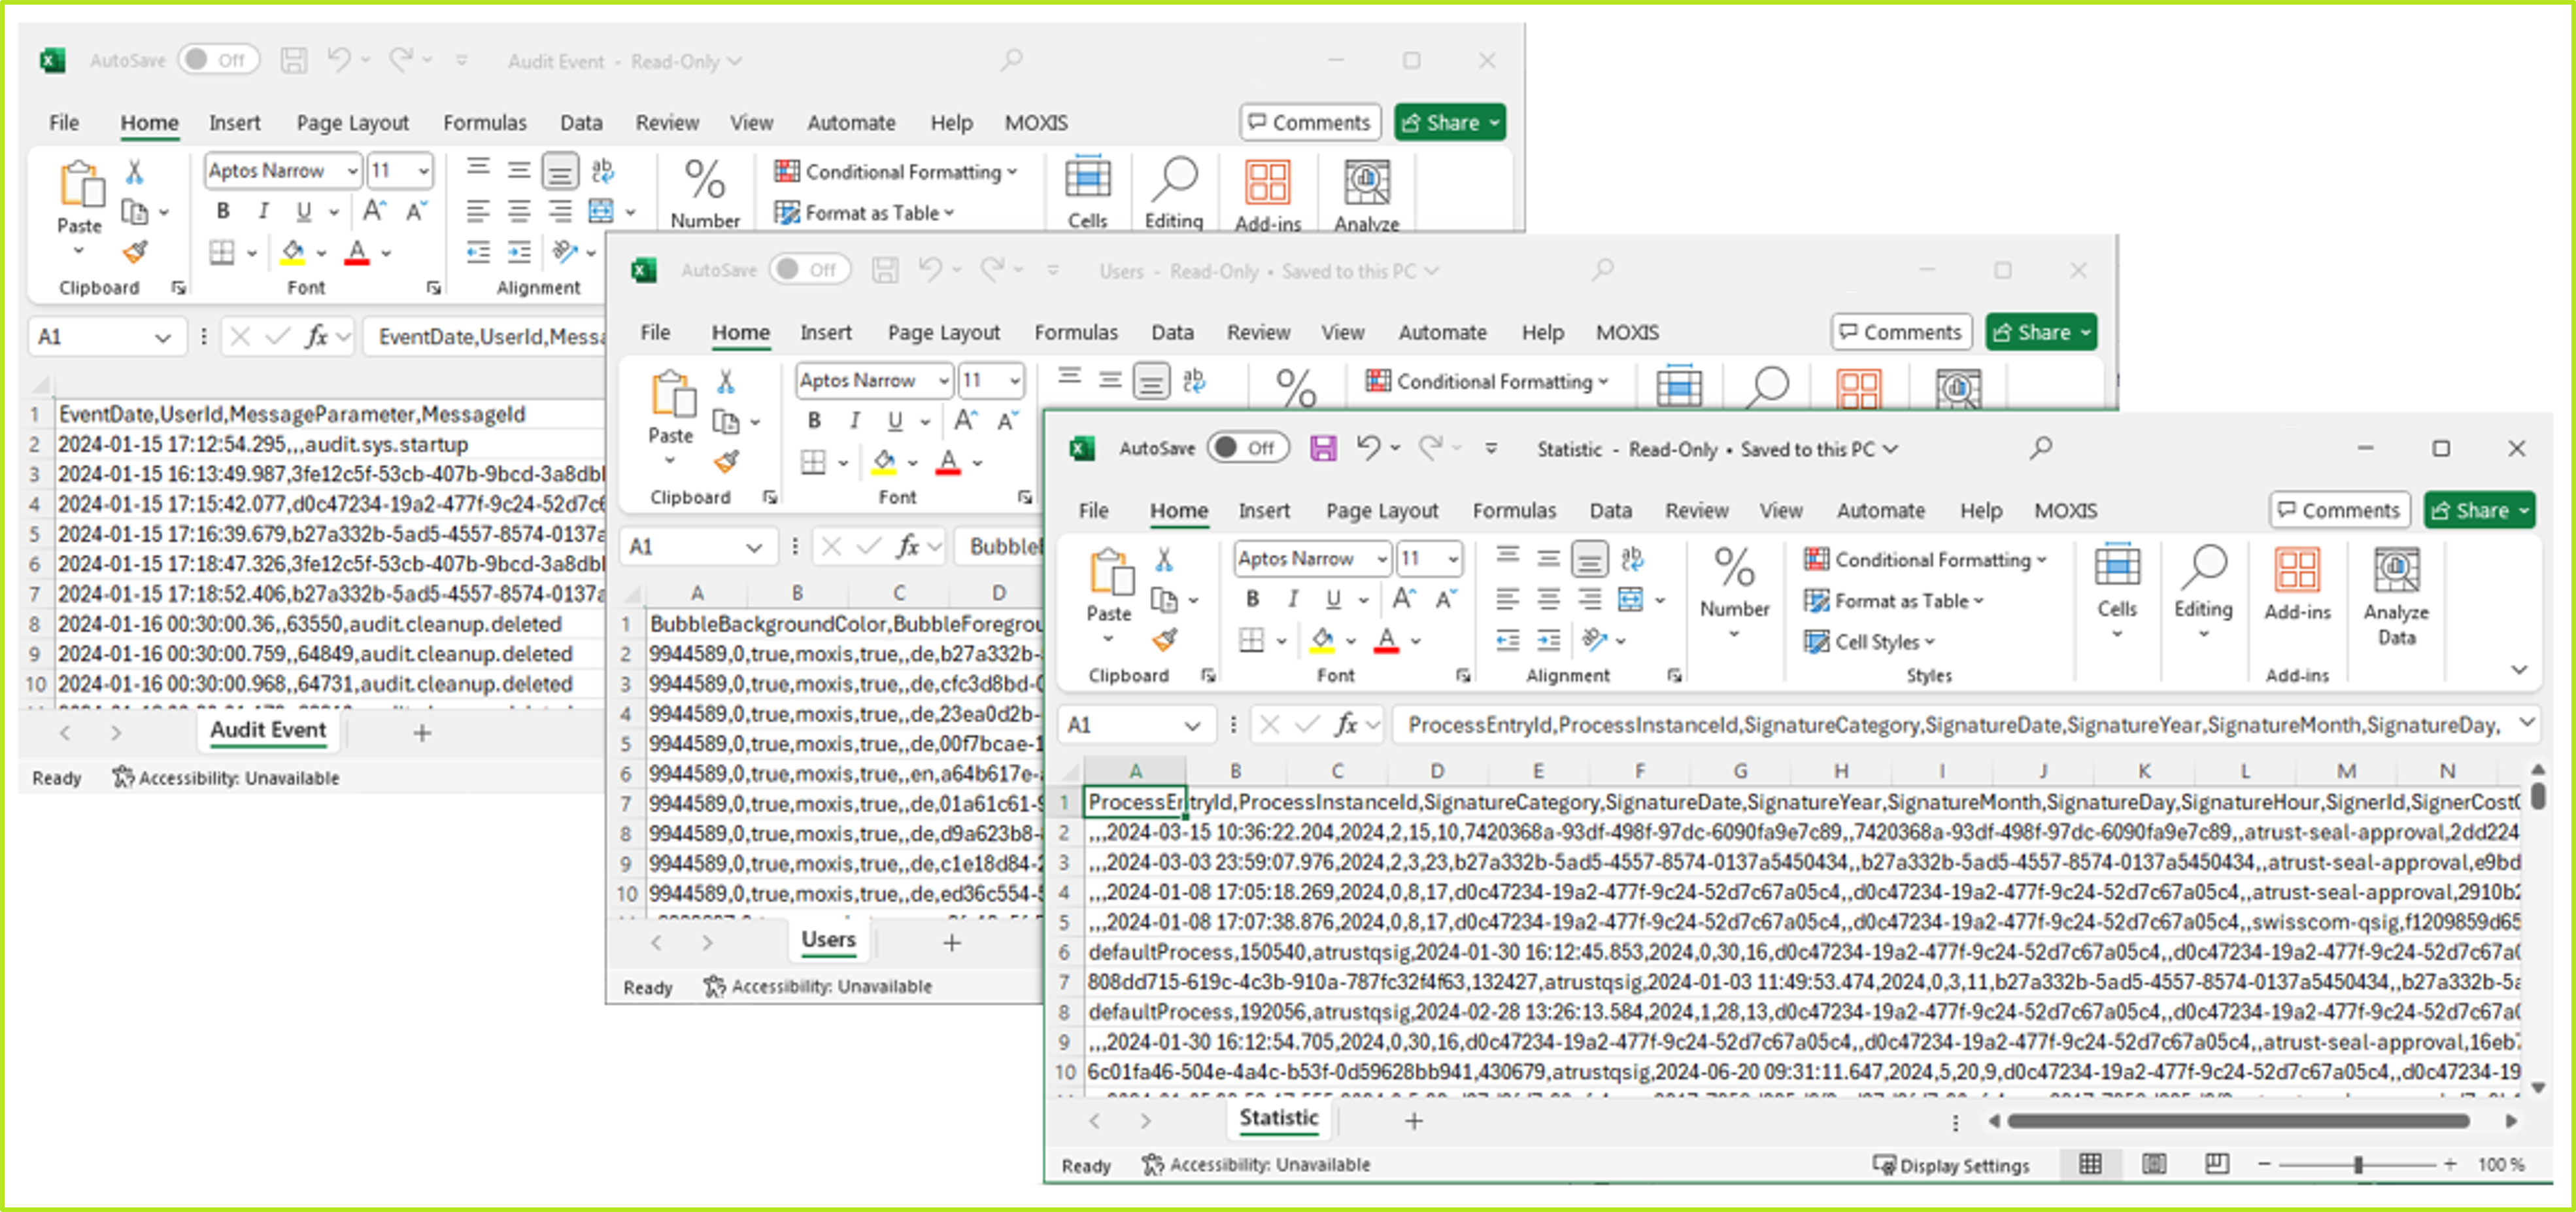
Task: Click Bold in Audit Event window
Action: pos(223,211)
